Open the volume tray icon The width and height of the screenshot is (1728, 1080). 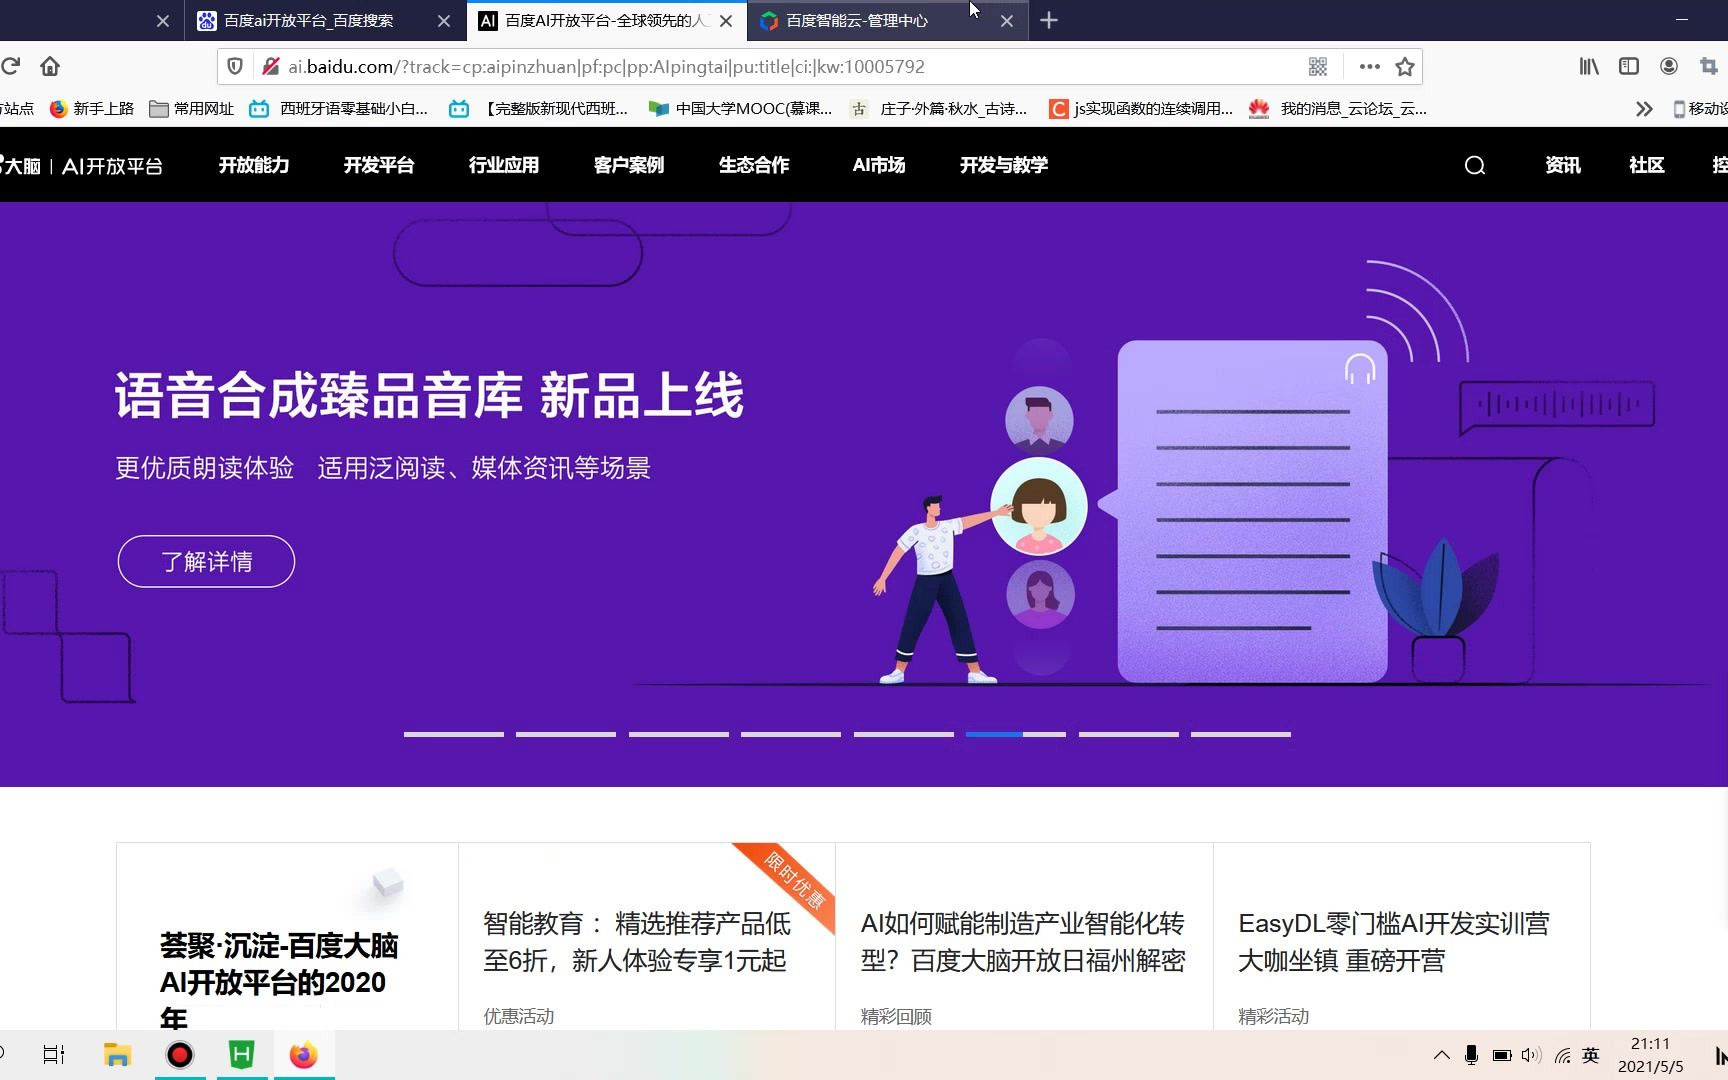tap(1531, 1055)
